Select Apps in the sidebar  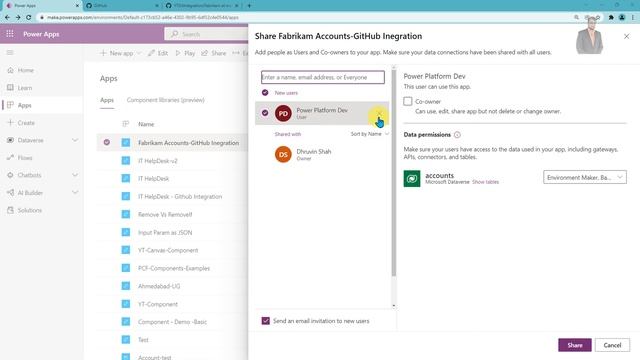tap(24, 105)
